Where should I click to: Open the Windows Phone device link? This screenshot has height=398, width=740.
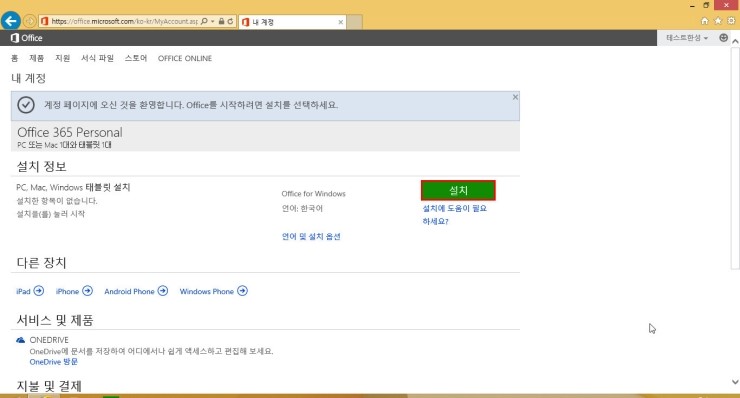coord(207,291)
